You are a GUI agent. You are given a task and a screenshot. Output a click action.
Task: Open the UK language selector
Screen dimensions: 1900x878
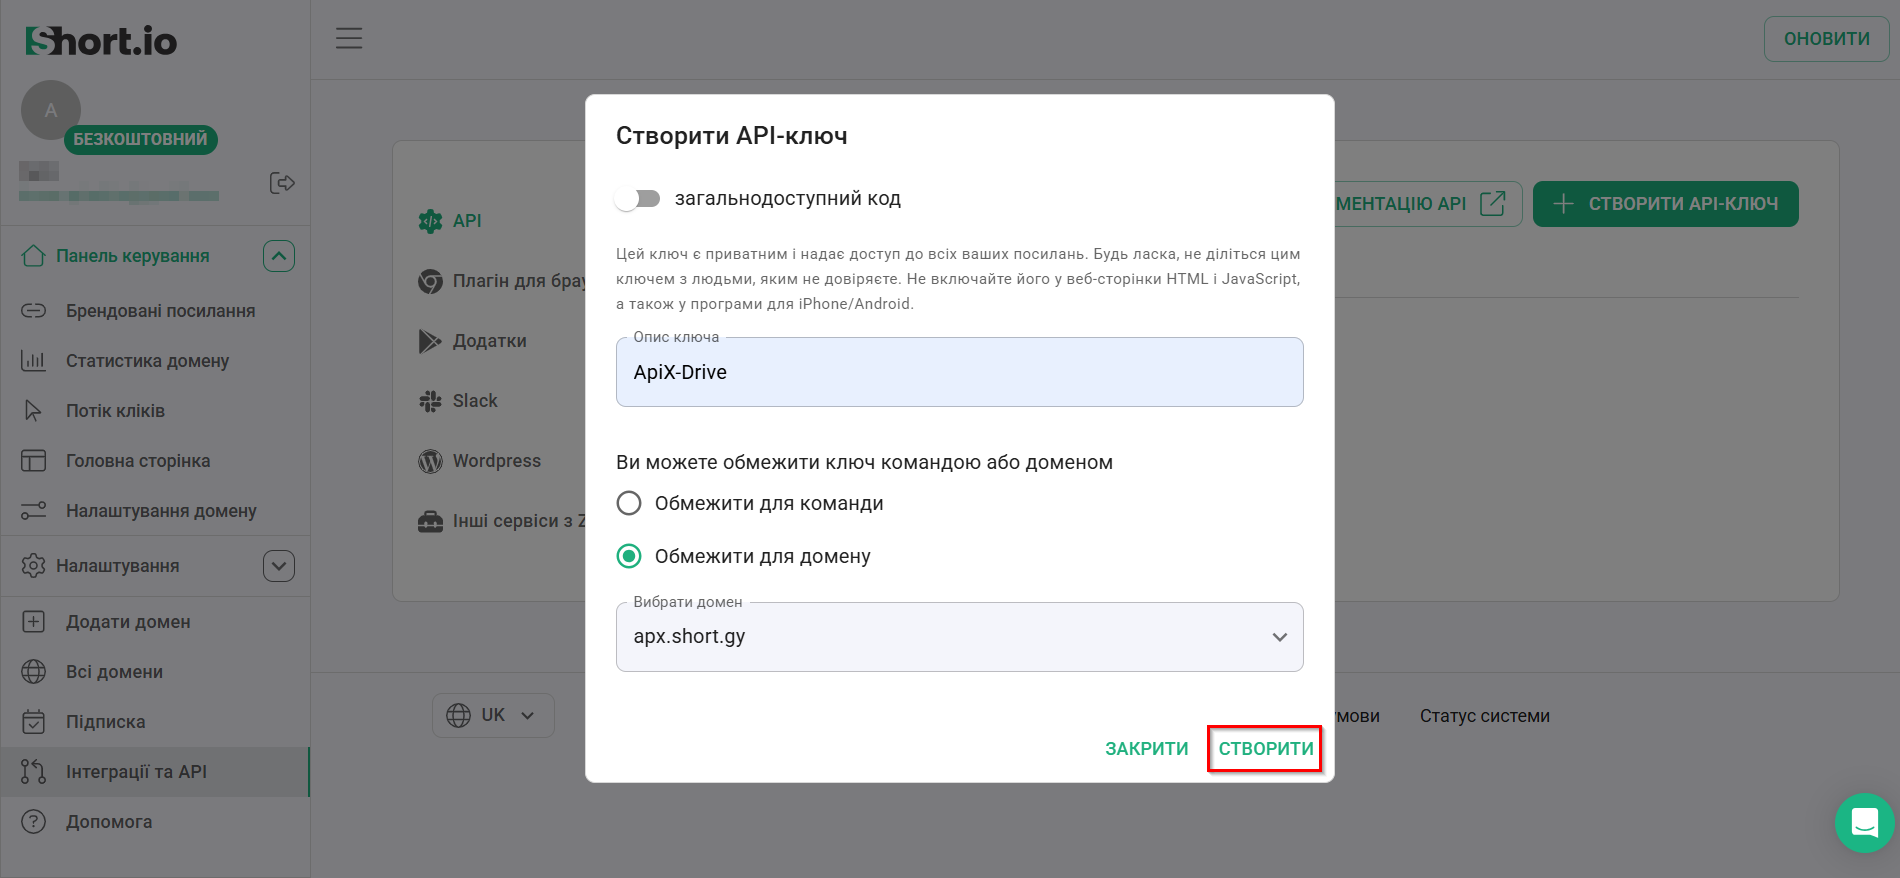[x=493, y=716]
